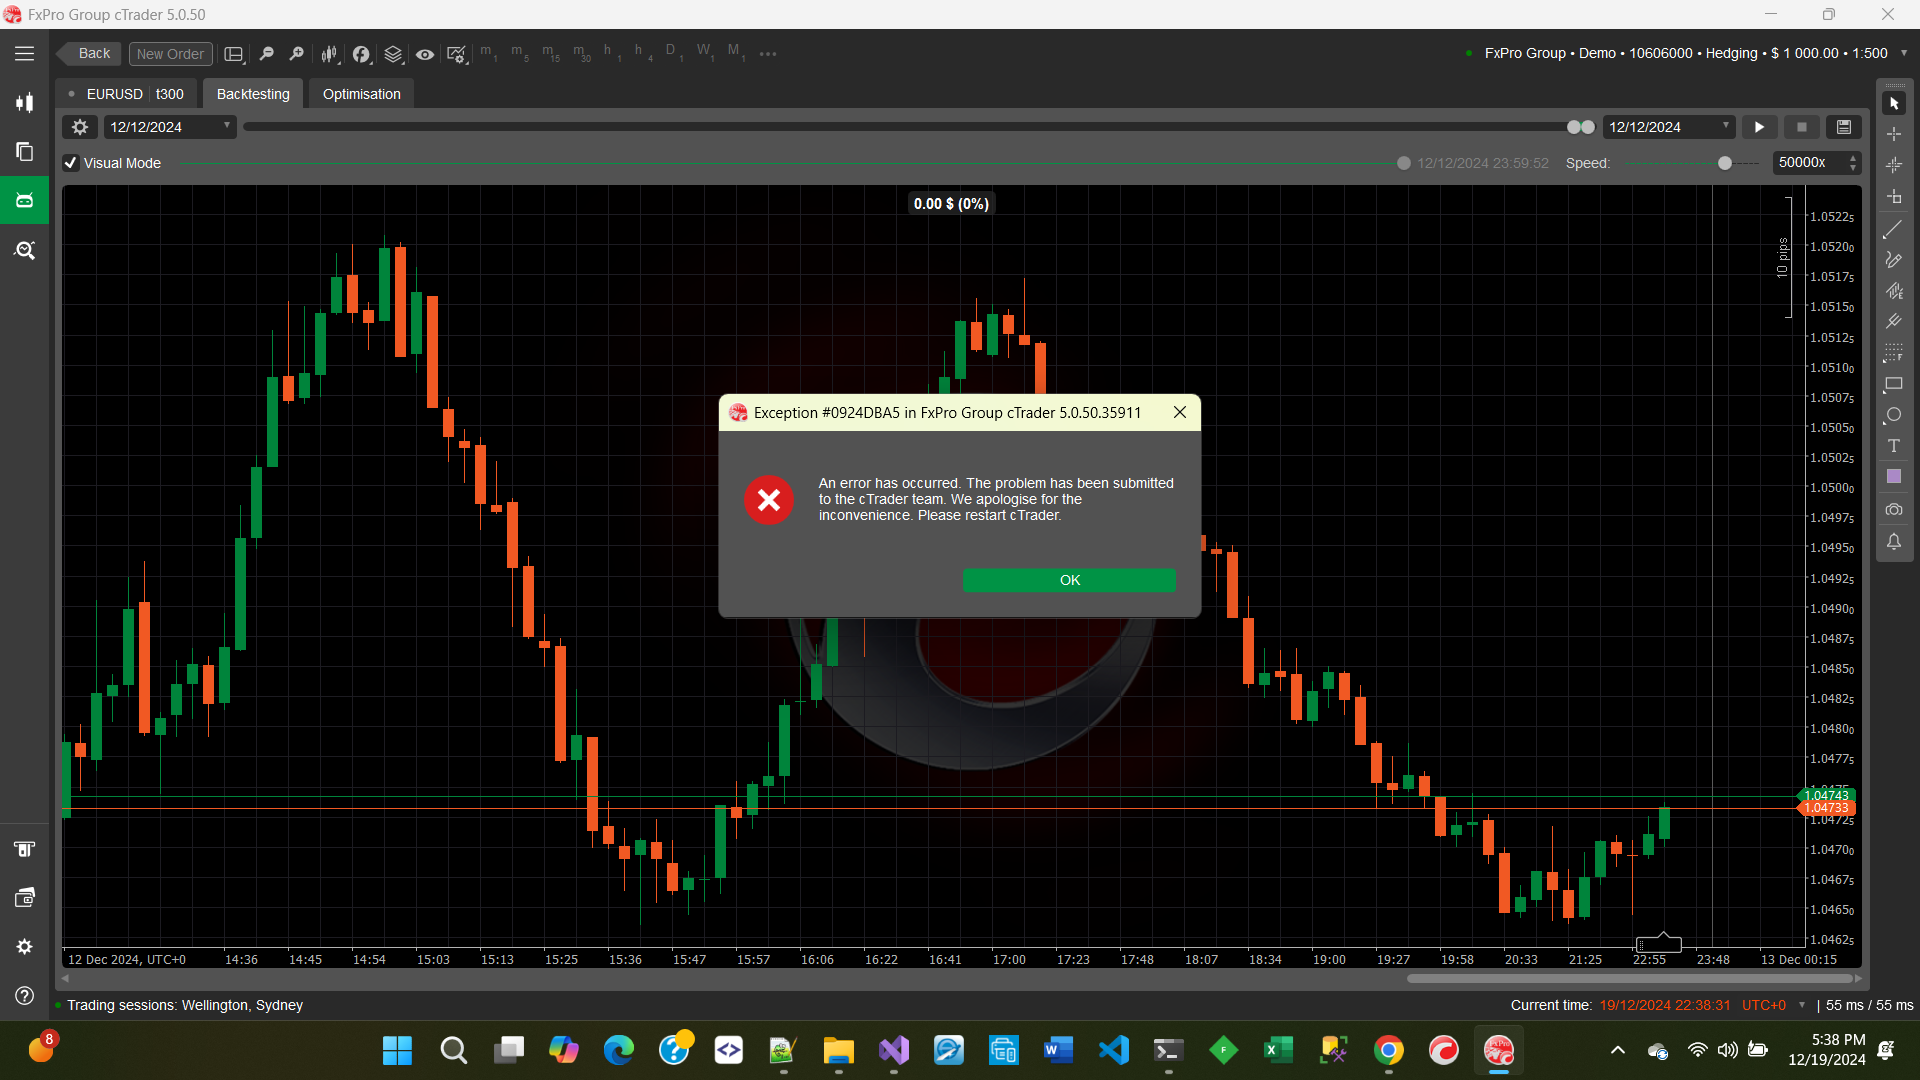Screen dimensions: 1920x1080
Task: Open more toolbar options ellipsis
Action: (768, 54)
